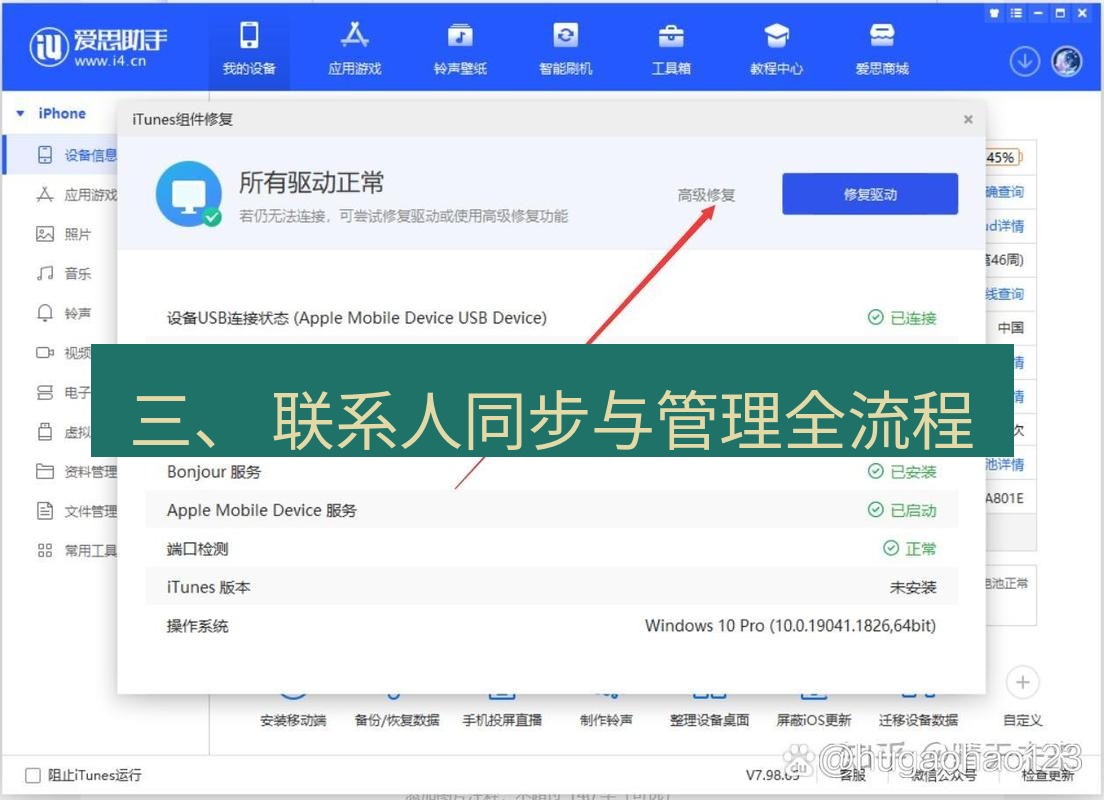Click the 自定义 plus icon

coord(1022,682)
